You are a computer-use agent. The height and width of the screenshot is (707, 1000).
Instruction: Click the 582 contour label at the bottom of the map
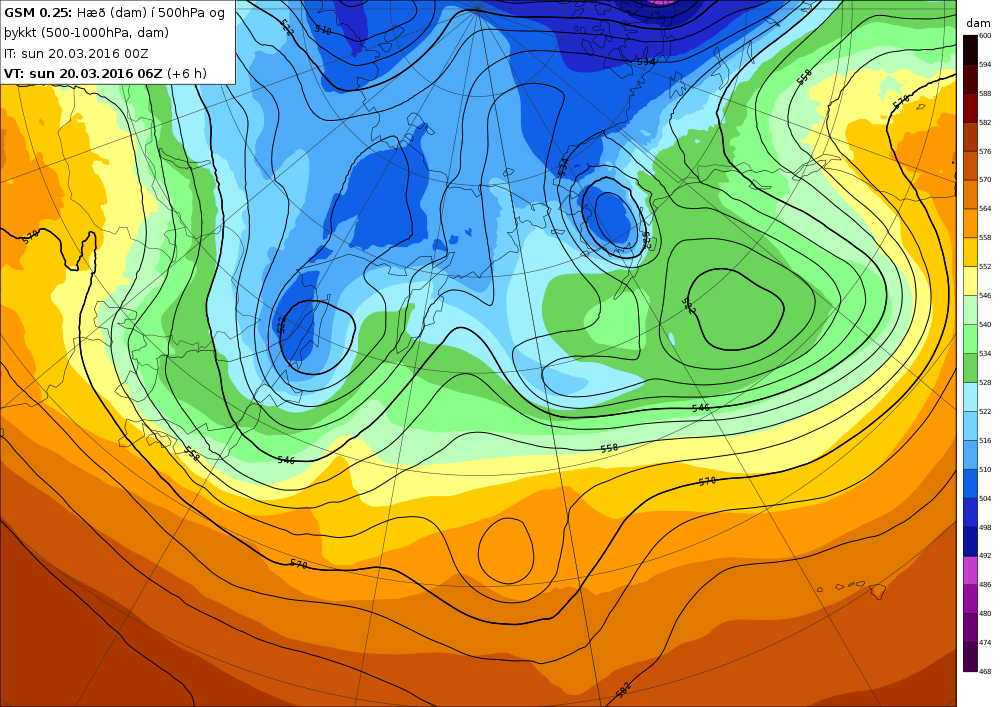[x=624, y=690]
